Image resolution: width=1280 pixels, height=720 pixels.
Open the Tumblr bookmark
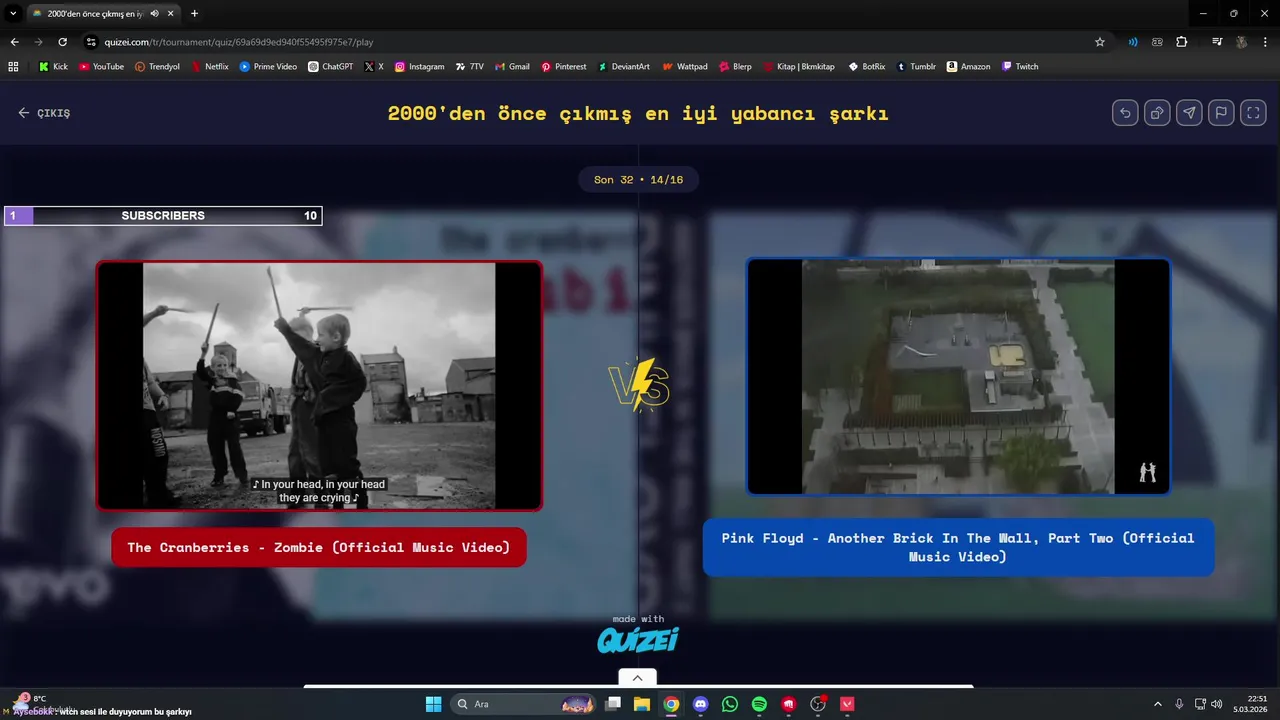tap(916, 67)
